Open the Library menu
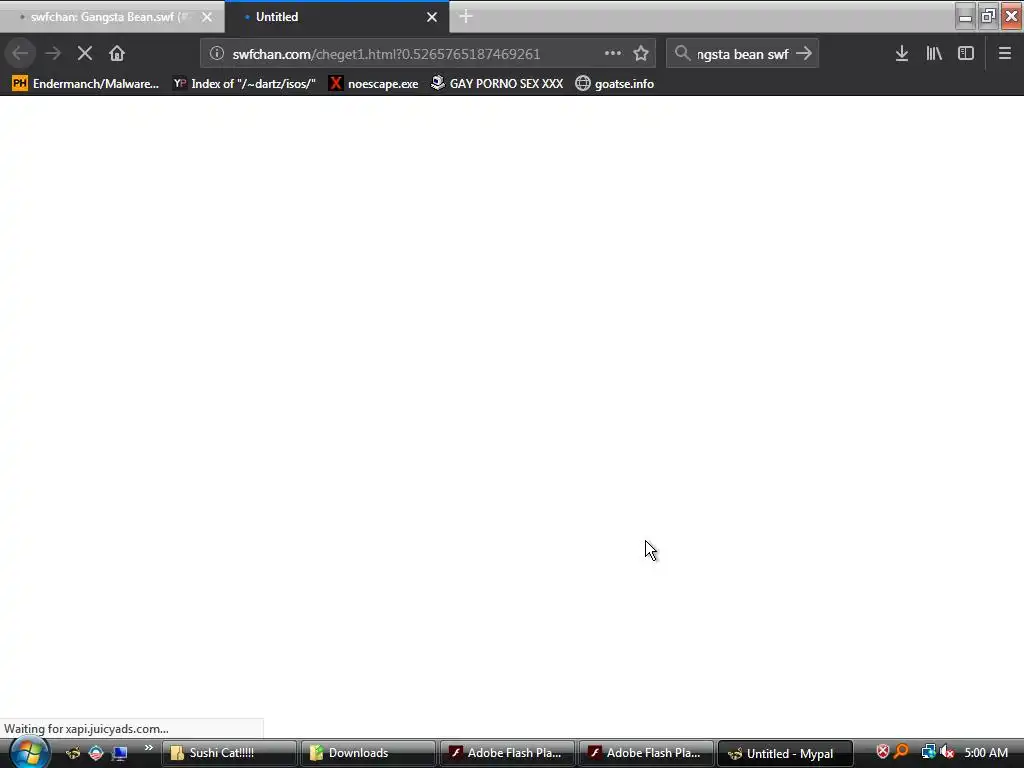This screenshot has height=768, width=1024. point(934,54)
